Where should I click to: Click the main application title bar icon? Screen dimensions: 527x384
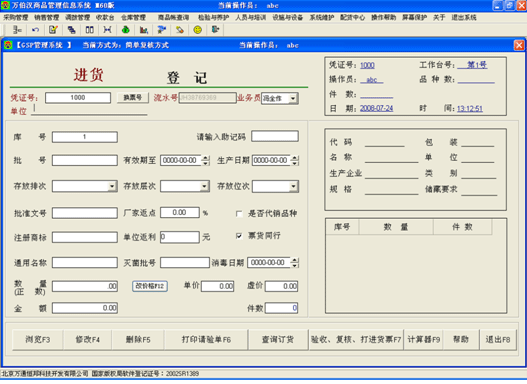tap(5, 5)
